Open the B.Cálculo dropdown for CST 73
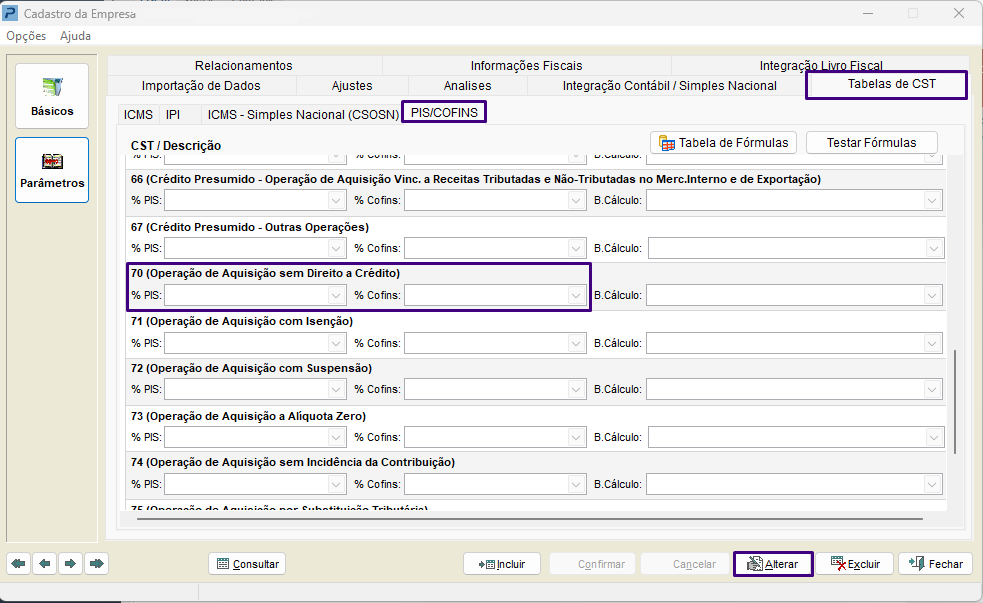Viewport: 983px width, 603px height. (x=933, y=438)
